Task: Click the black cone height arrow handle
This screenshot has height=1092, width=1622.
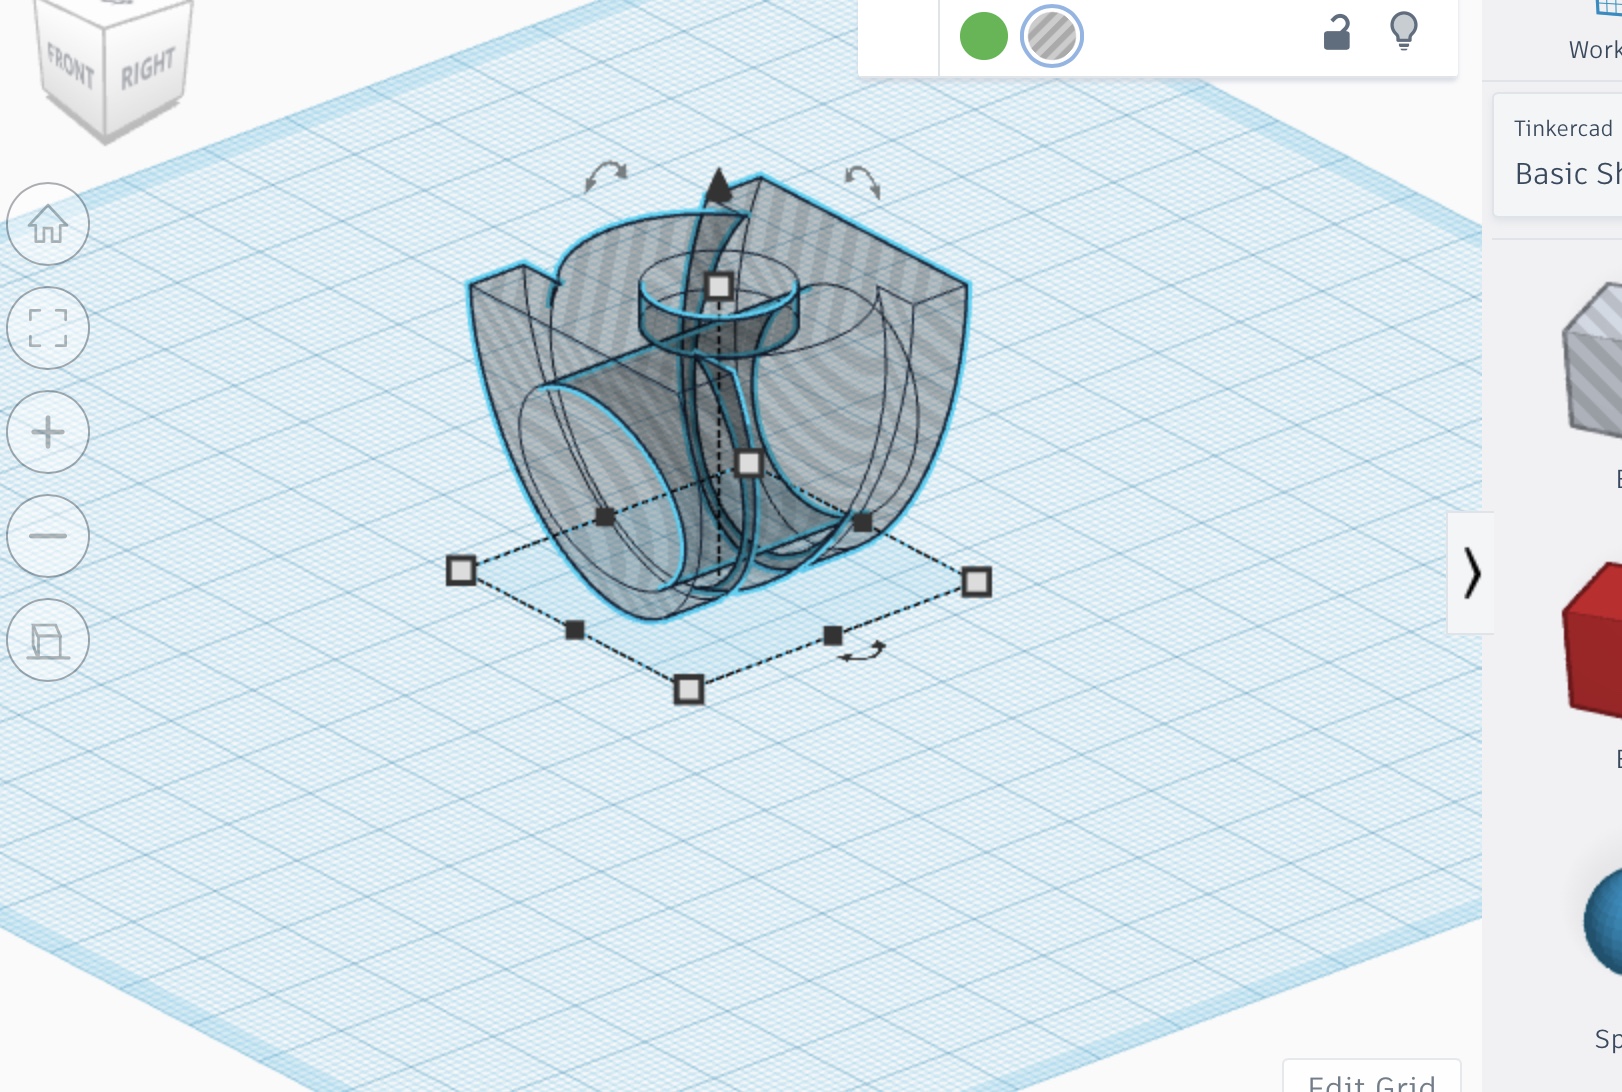Action: 718,187
